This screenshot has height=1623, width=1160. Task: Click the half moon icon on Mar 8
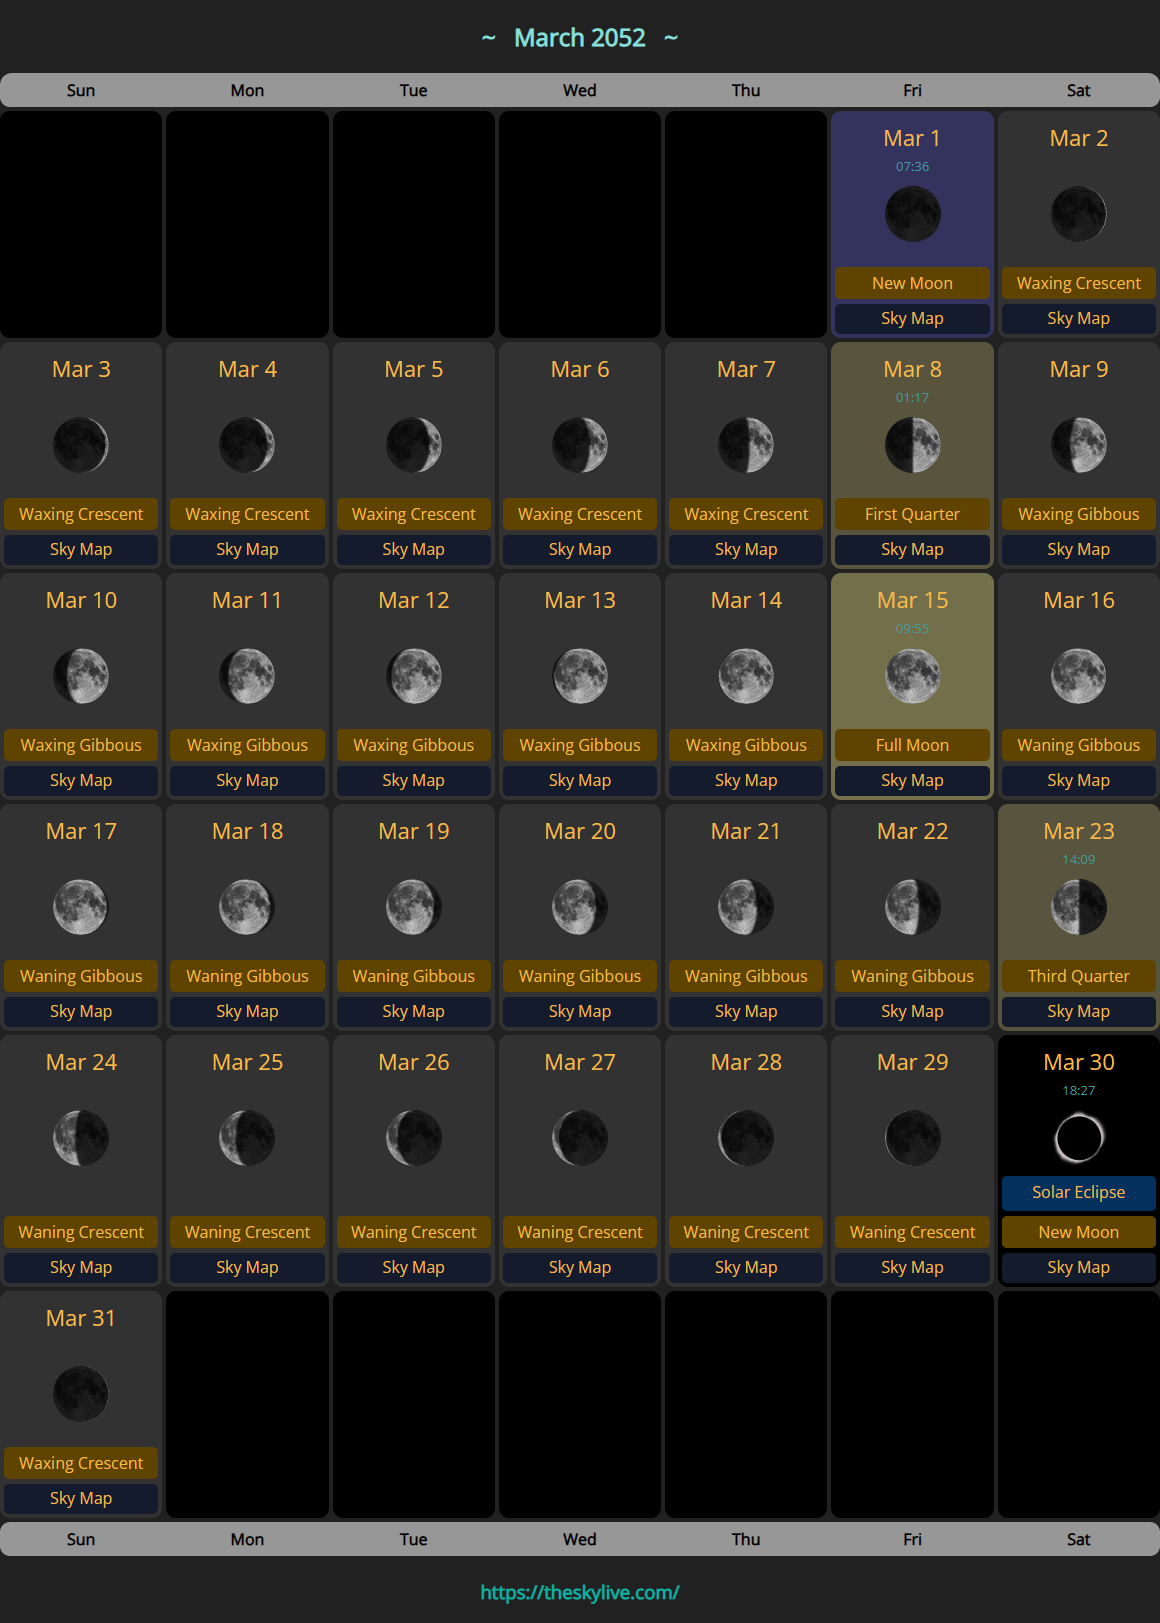pos(912,445)
